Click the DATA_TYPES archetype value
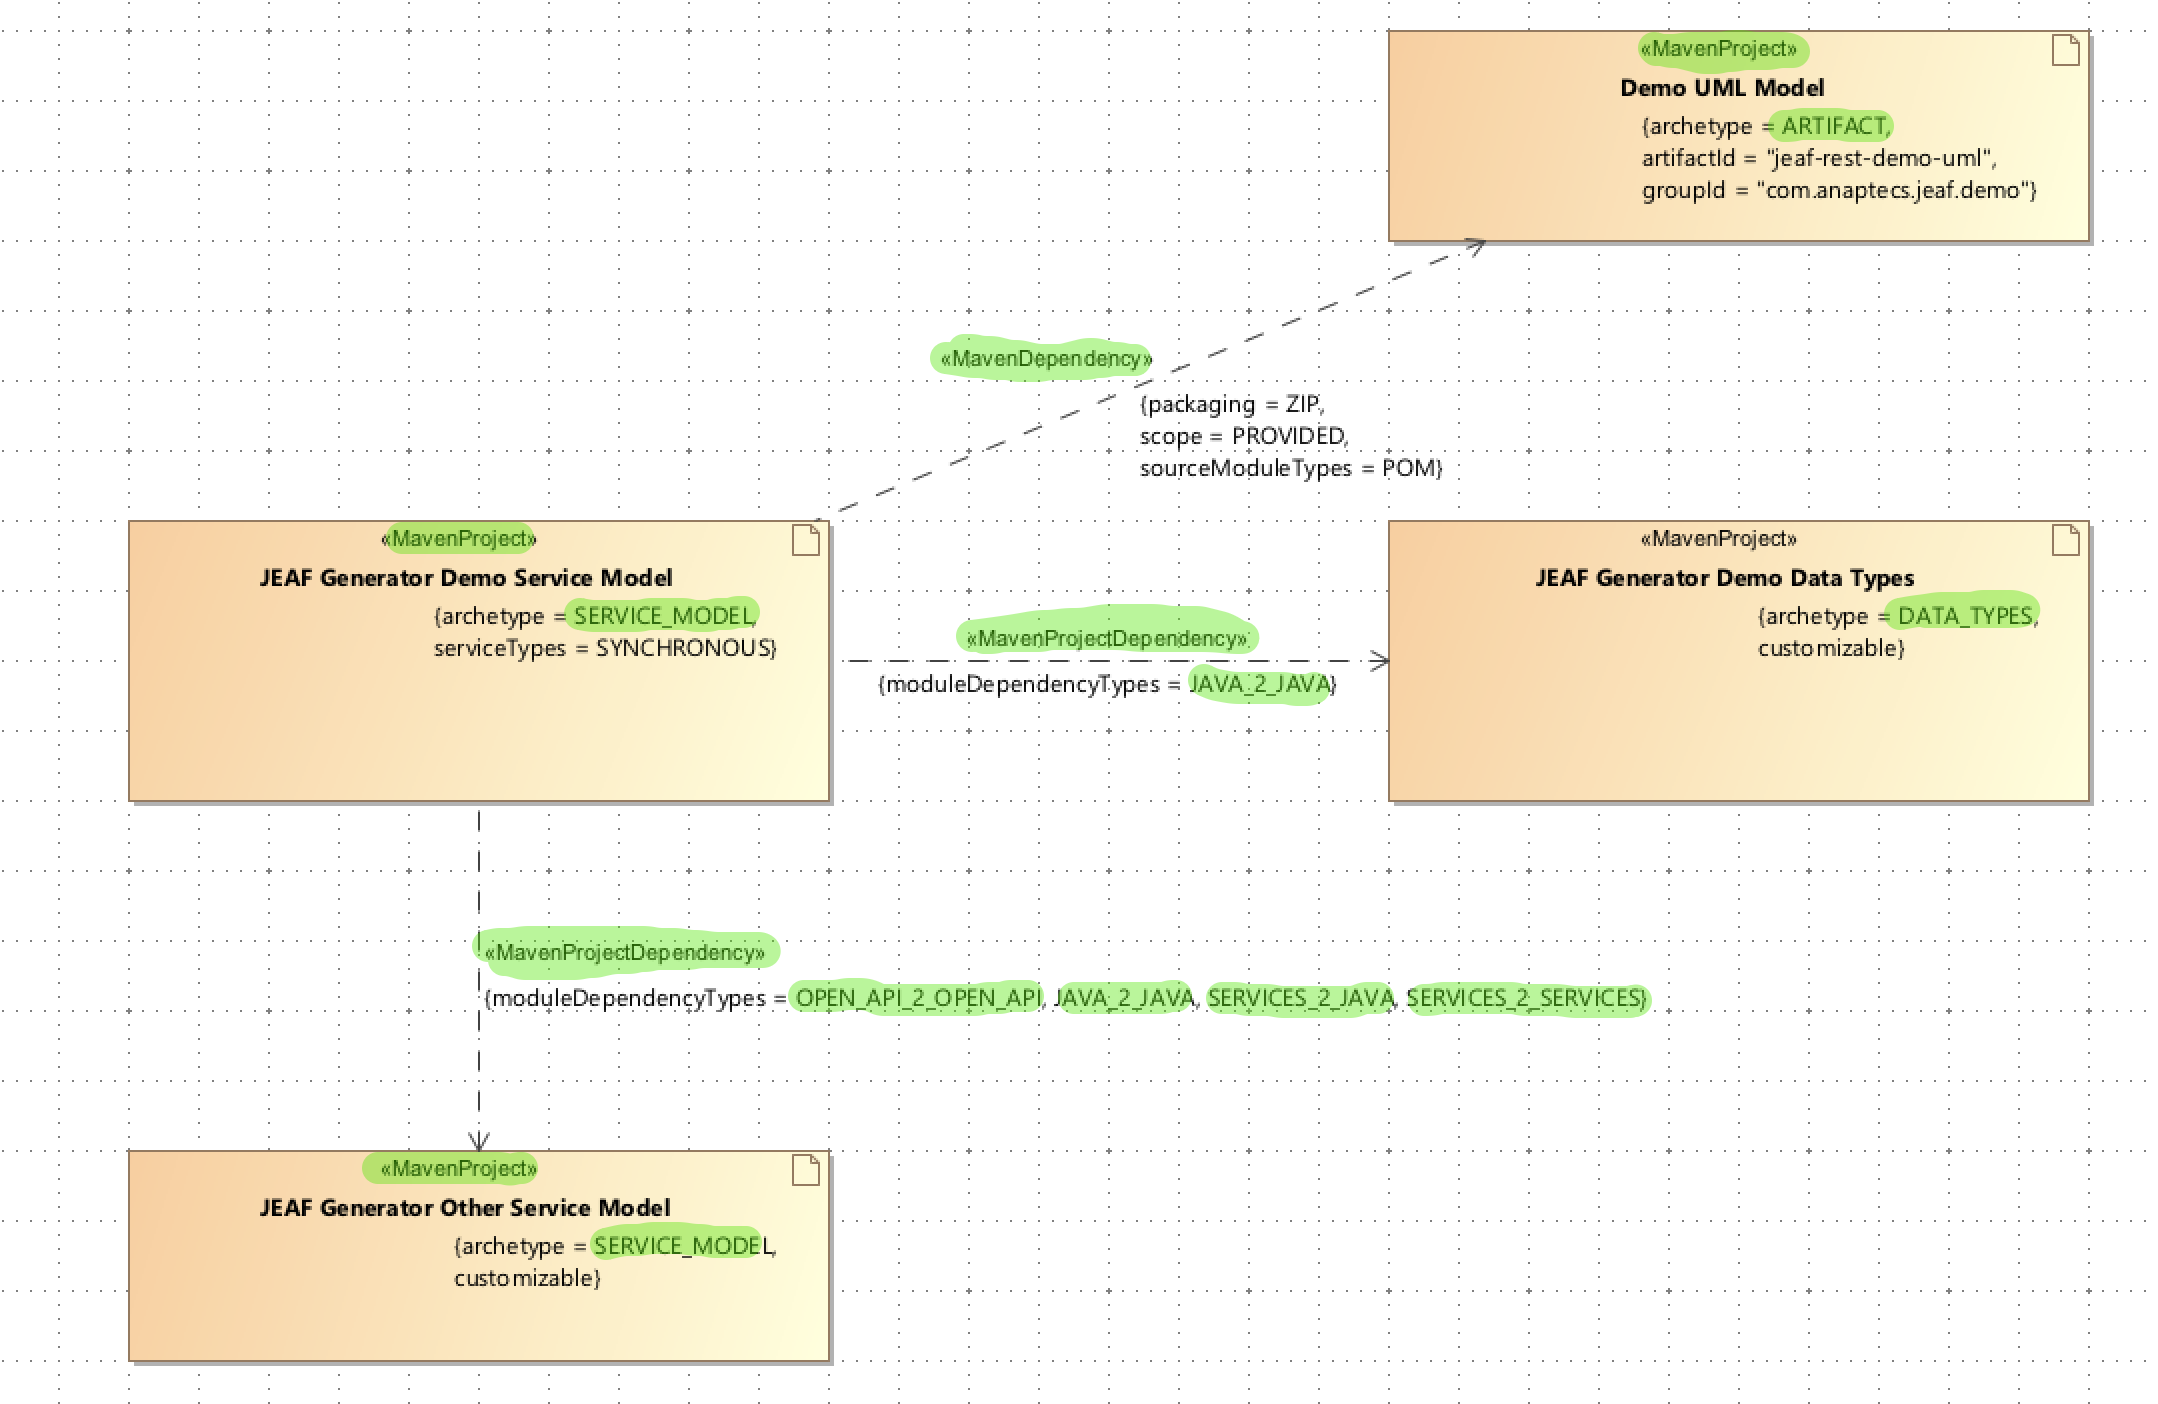This screenshot has width=2158, height=1404. click(x=1965, y=616)
